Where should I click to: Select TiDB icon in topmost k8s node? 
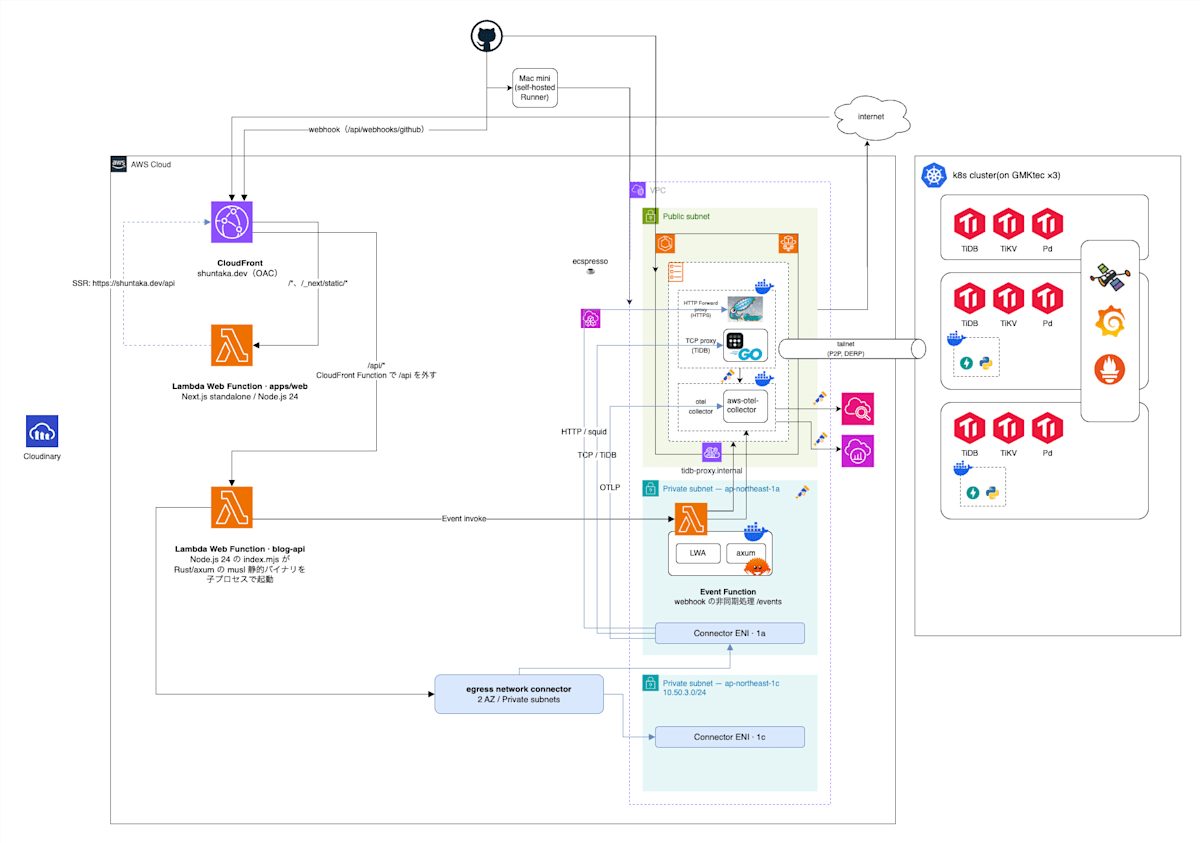coord(969,223)
